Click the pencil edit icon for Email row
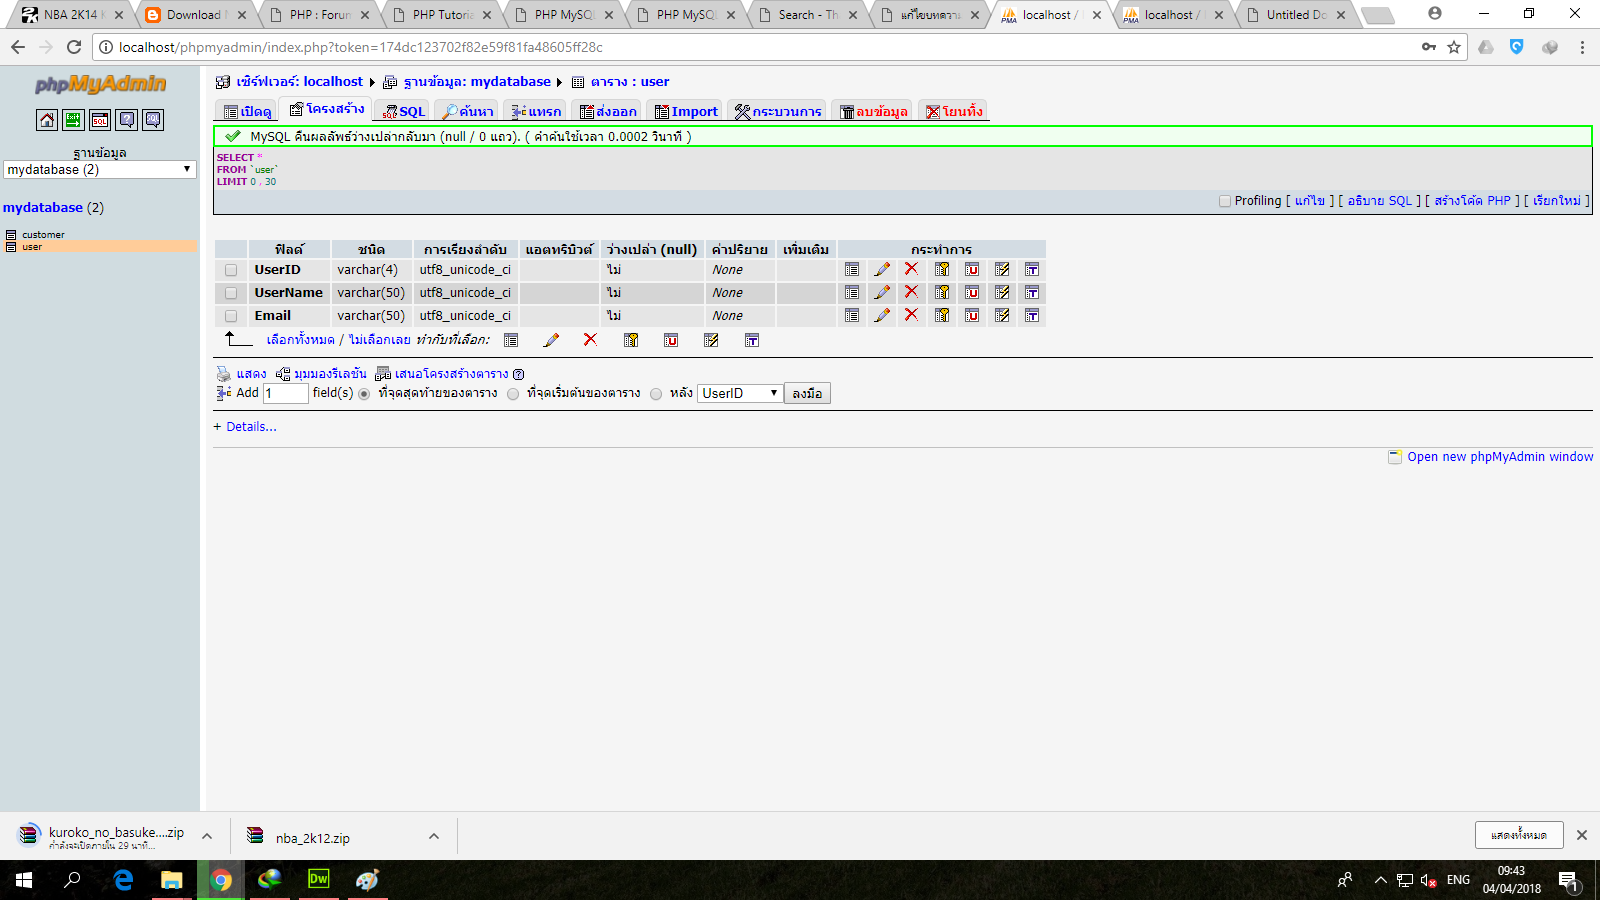The height and width of the screenshot is (900, 1600). [x=882, y=315]
